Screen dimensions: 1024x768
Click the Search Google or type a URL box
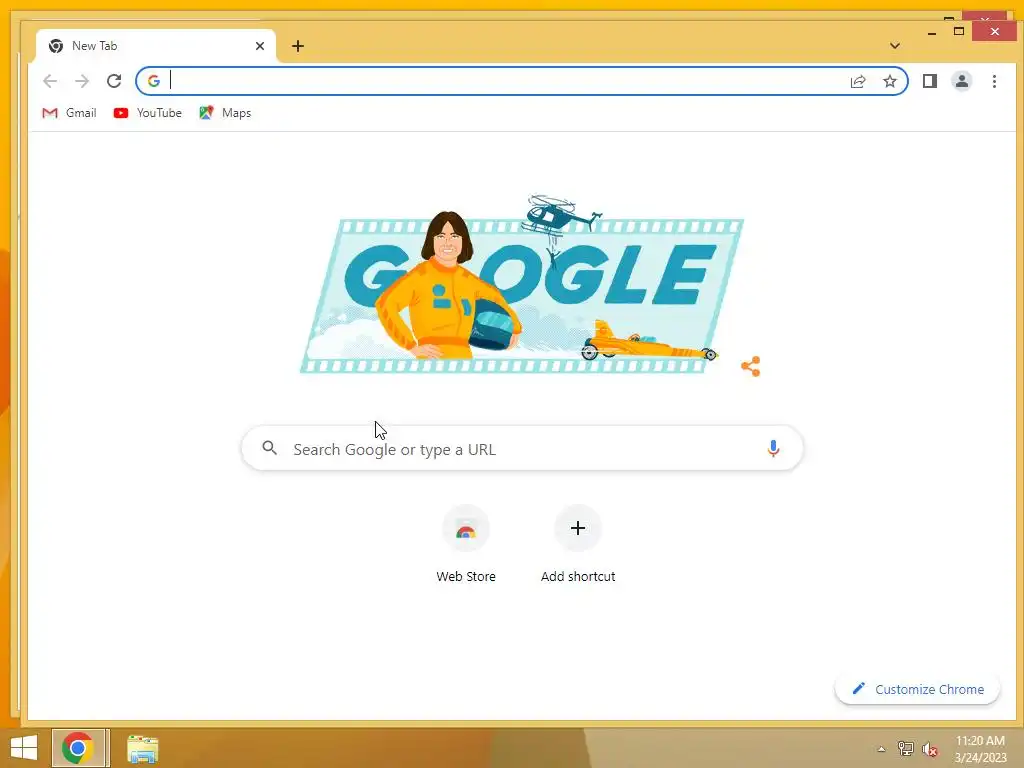click(x=522, y=449)
